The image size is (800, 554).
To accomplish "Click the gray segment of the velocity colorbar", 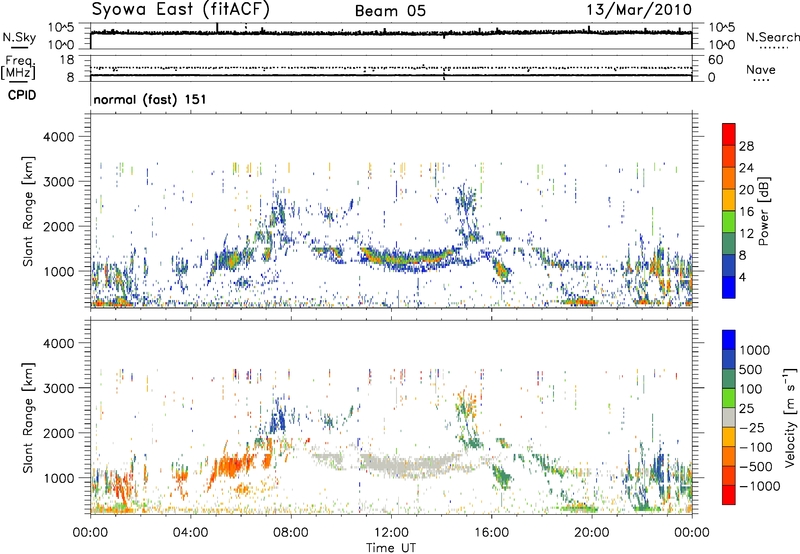I will pos(729,417).
